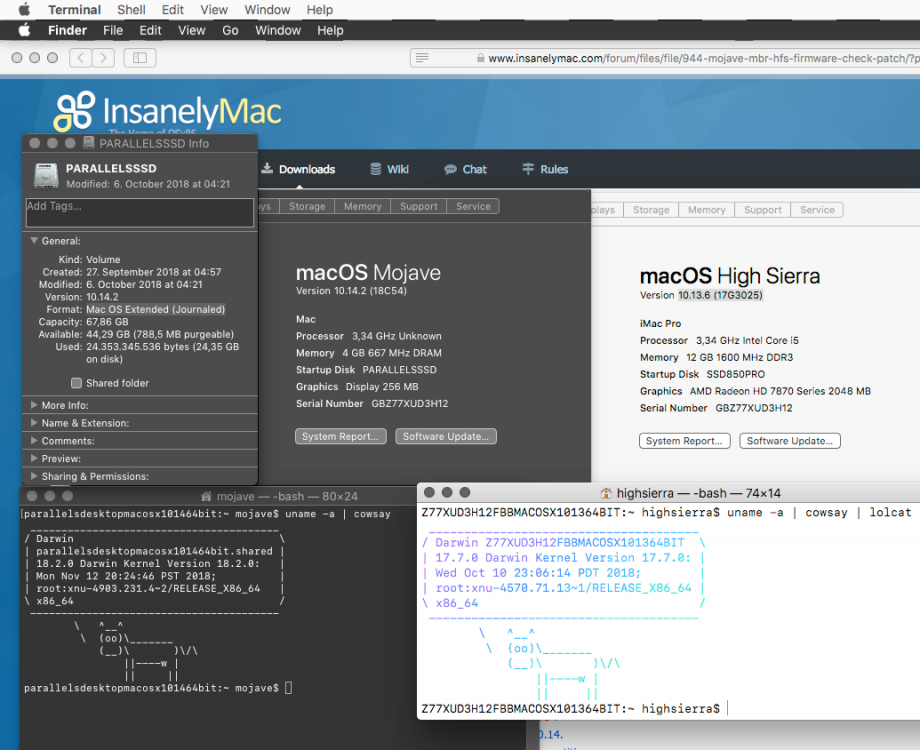
Task: Open Finder's Go menu
Action: click(x=230, y=31)
